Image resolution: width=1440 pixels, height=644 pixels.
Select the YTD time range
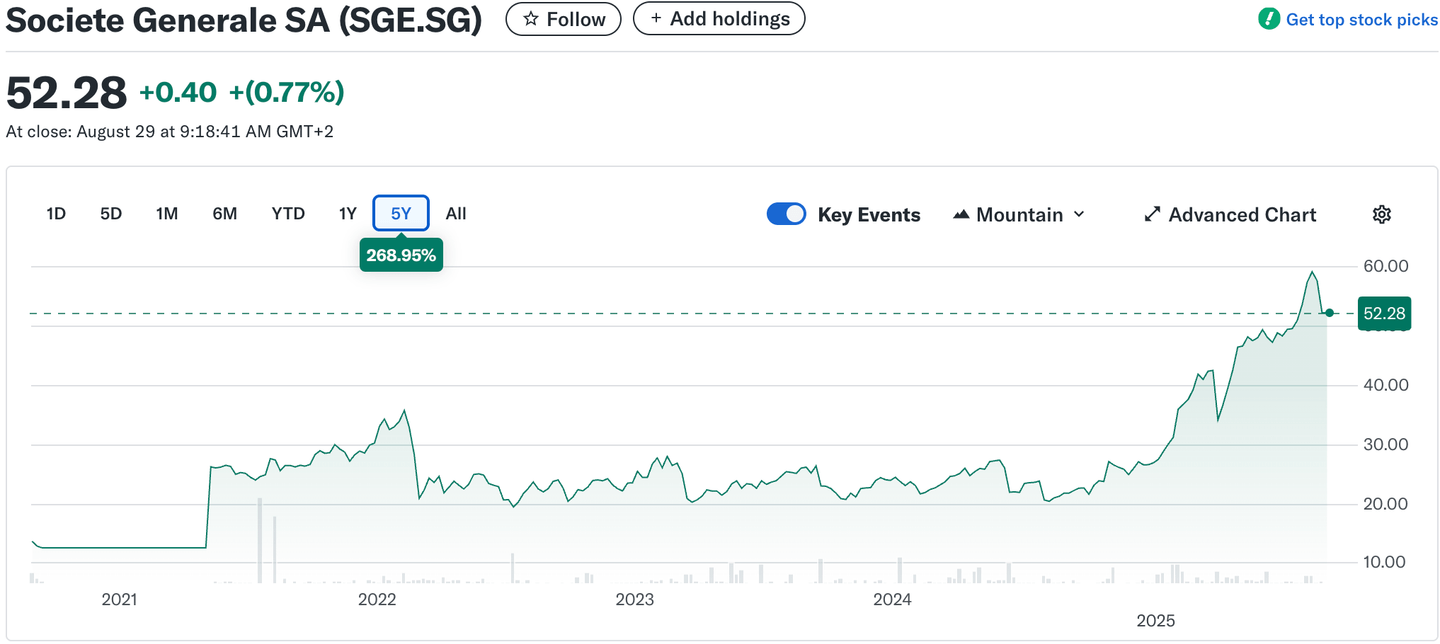(288, 213)
